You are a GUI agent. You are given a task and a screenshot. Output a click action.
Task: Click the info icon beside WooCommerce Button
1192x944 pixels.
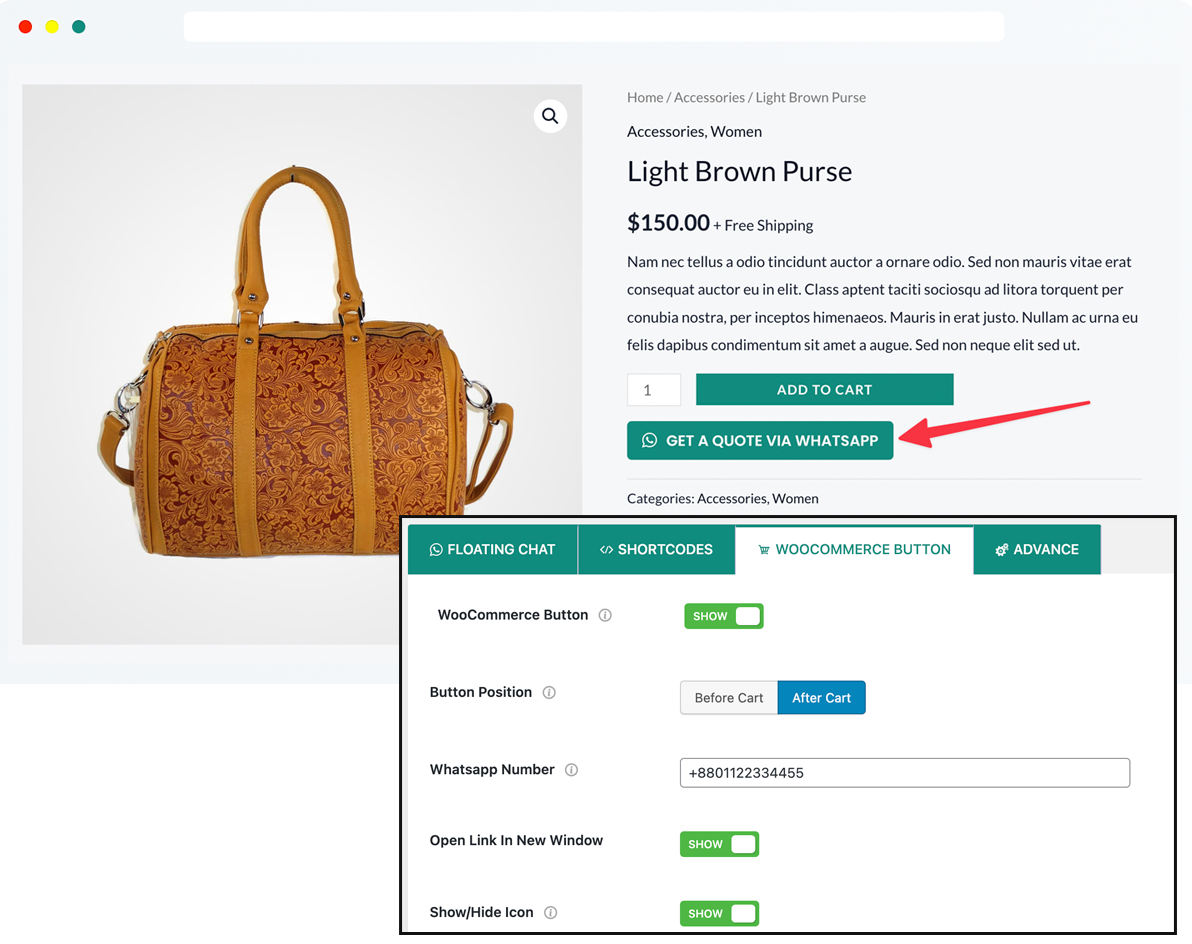605,616
